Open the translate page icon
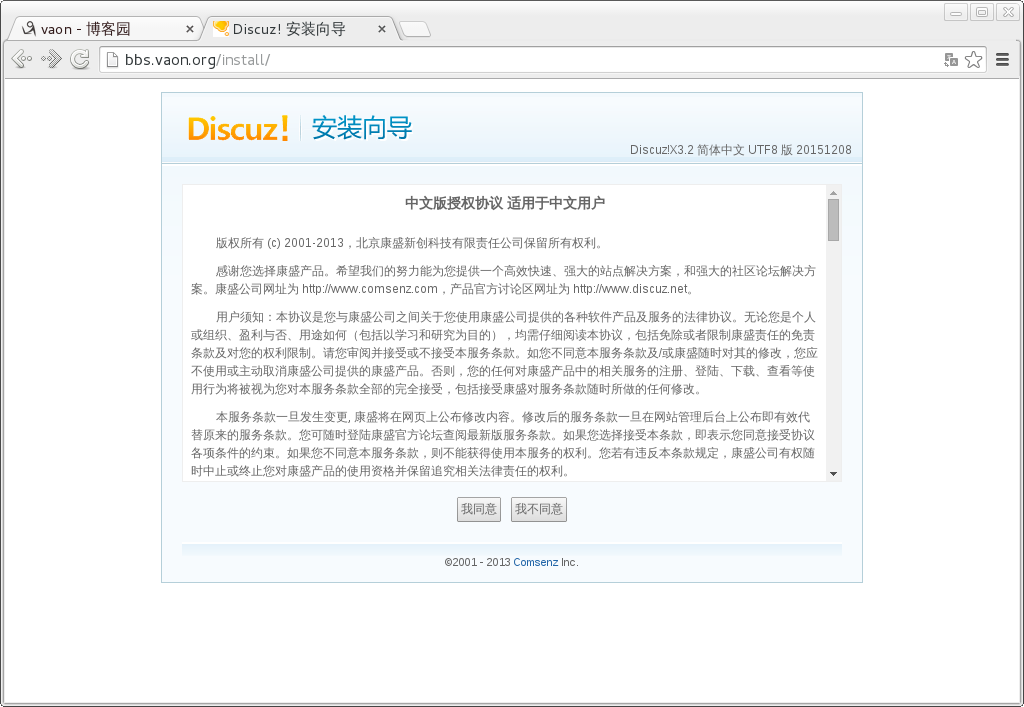The width and height of the screenshot is (1024, 707). 951,60
